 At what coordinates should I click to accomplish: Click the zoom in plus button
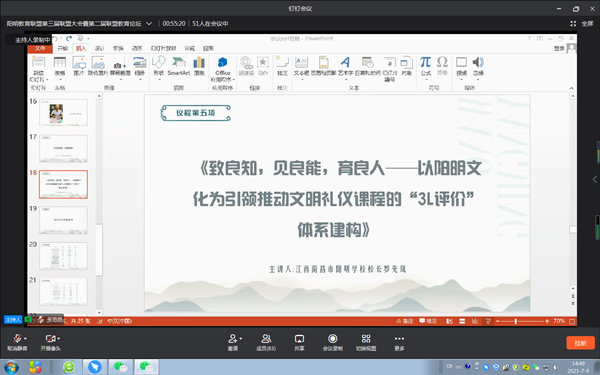click(x=547, y=321)
